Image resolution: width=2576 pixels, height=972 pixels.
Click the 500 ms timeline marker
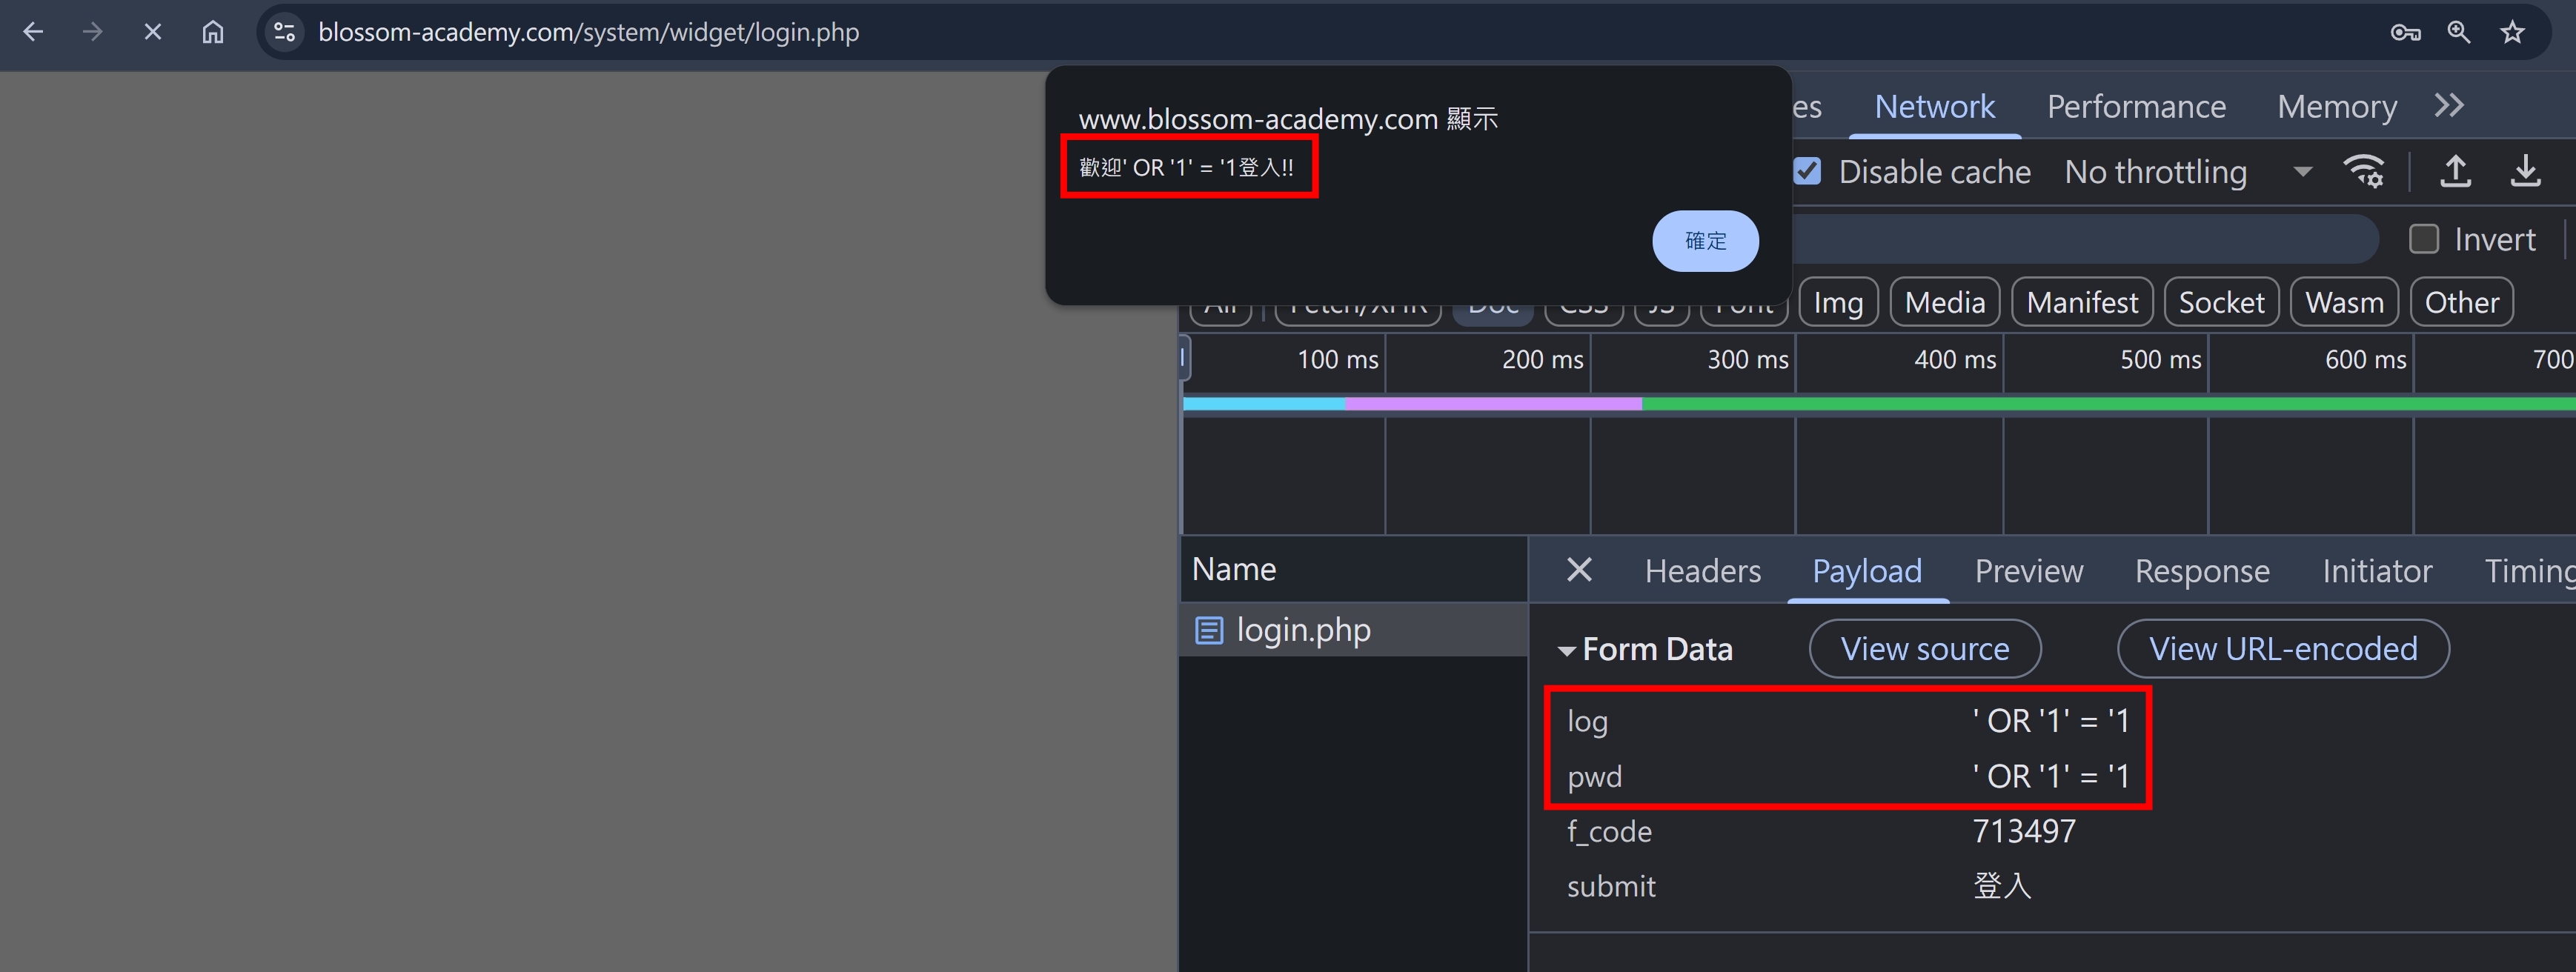(2160, 359)
